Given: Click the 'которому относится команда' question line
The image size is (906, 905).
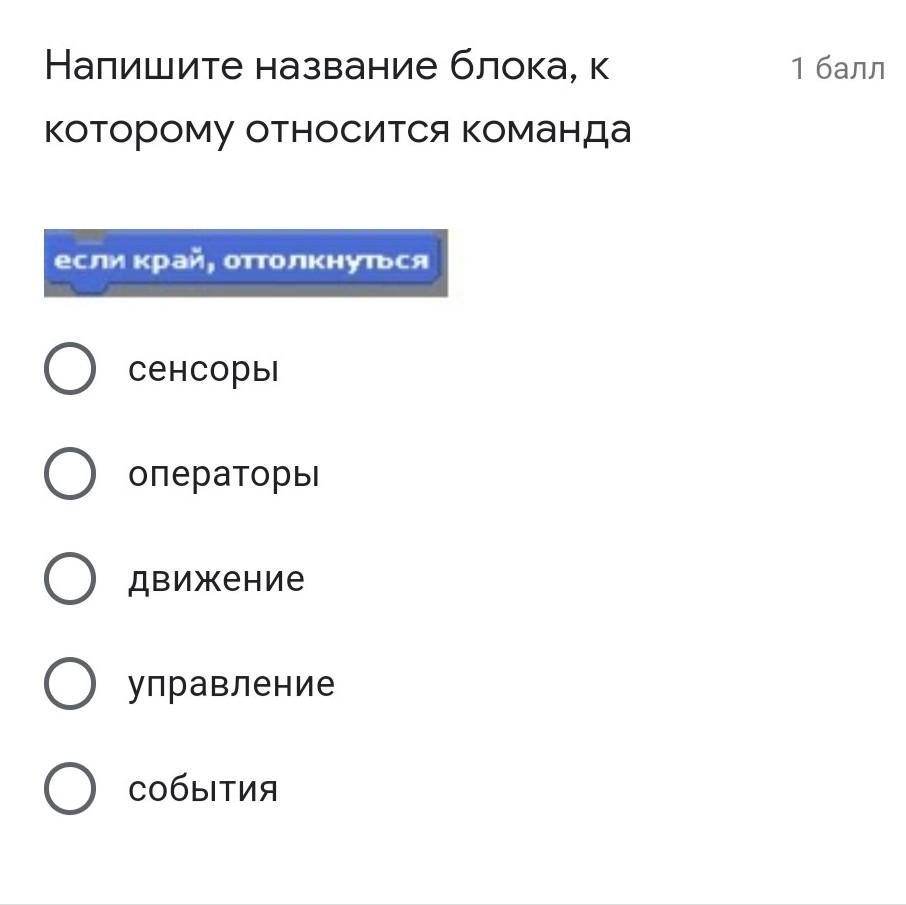Looking at the screenshot, I should (337, 130).
